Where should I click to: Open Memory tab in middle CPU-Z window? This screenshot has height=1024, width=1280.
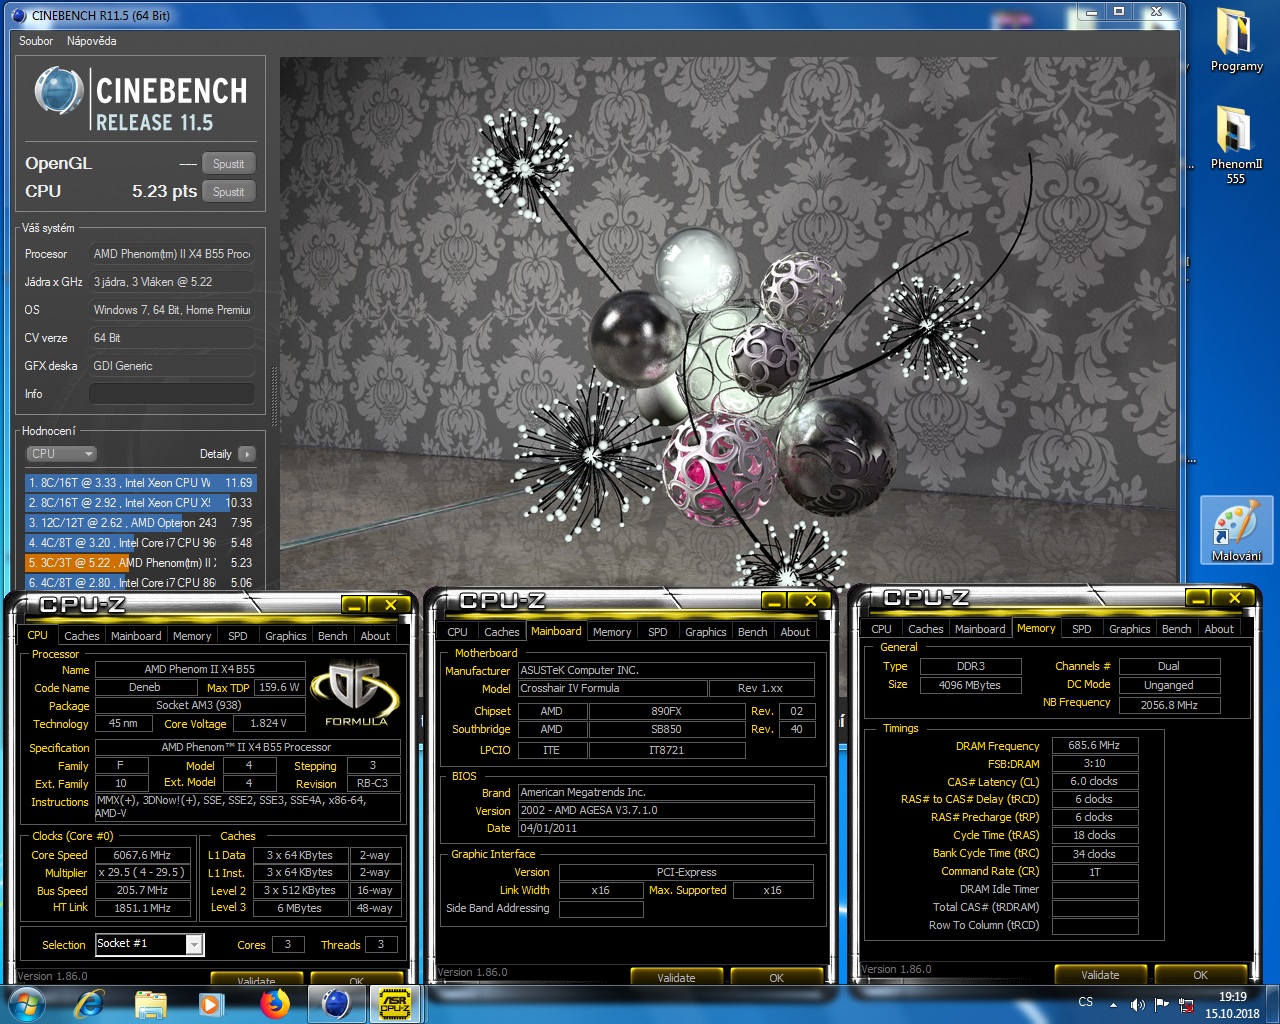pos(612,632)
